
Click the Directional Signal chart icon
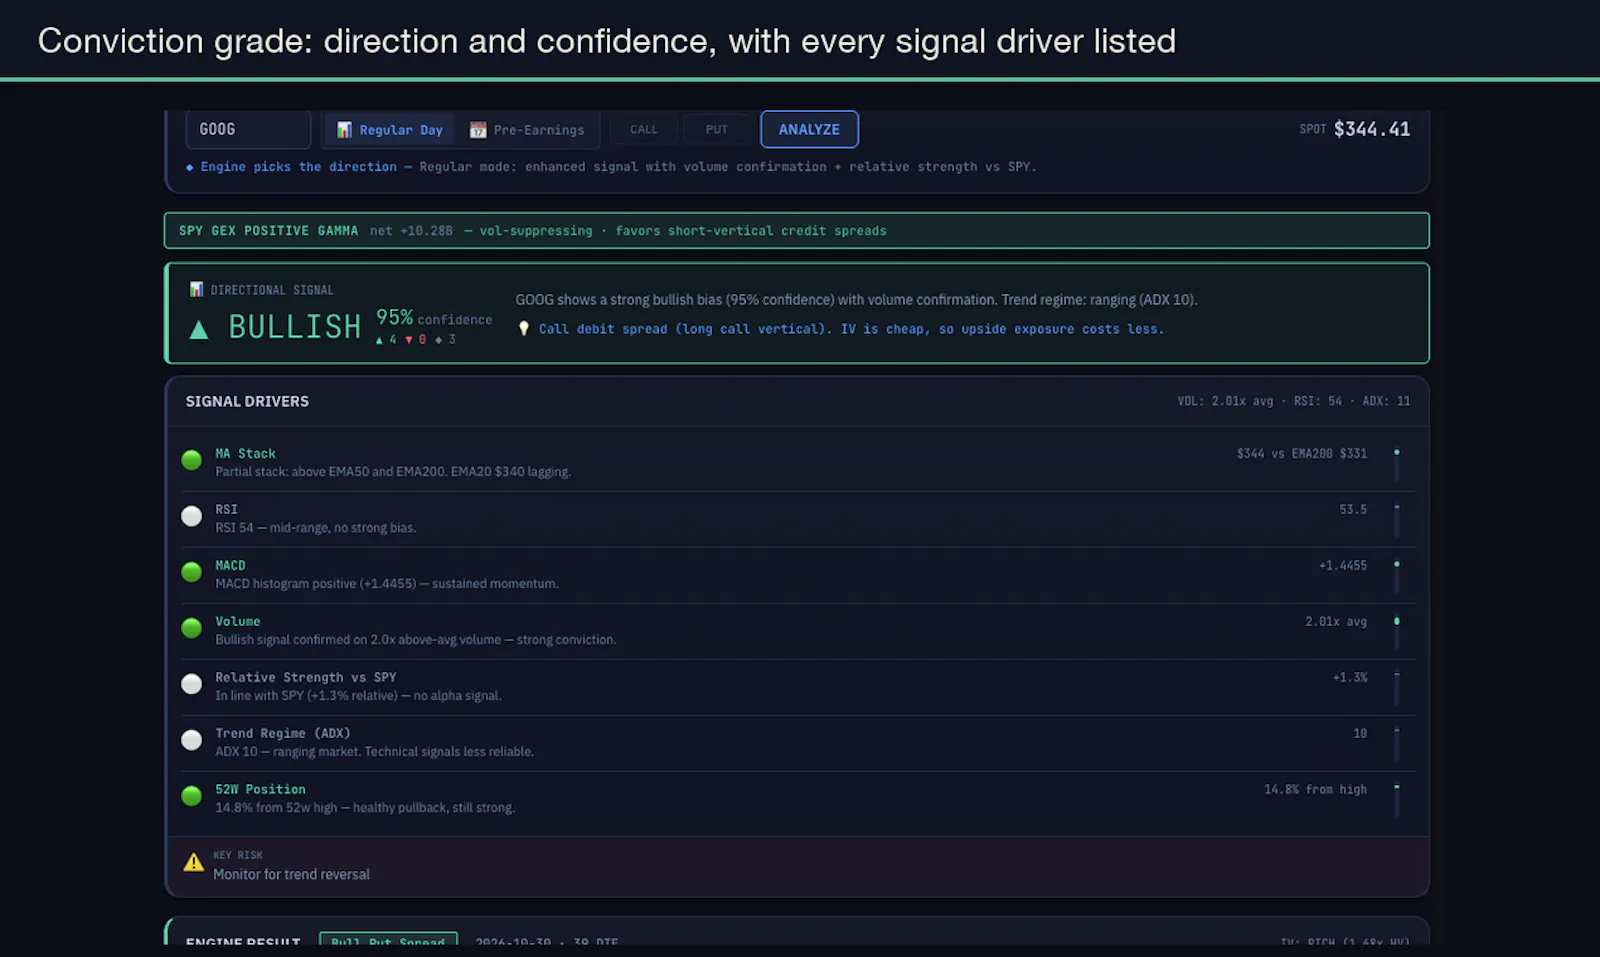[x=196, y=289]
